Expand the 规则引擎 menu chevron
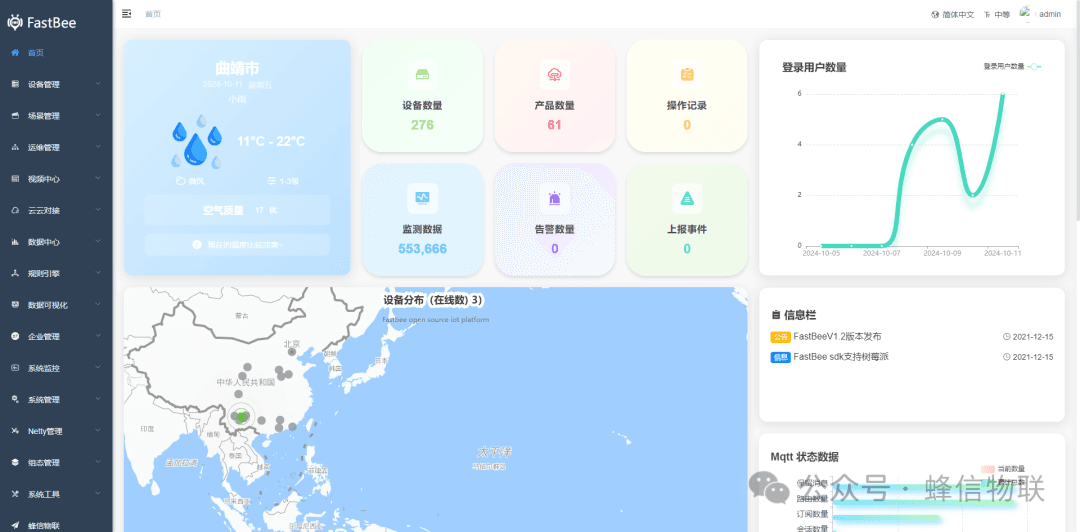The width and height of the screenshot is (1080, 532). 98,274
